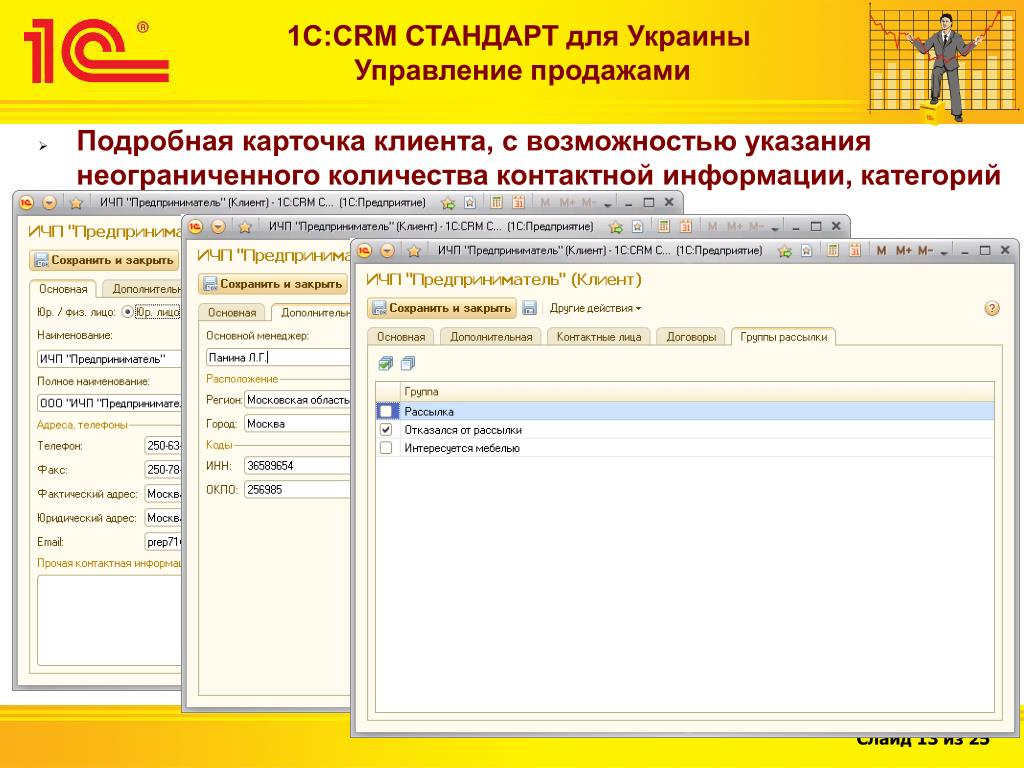Open calendar icon in front window title bar
The height and width of the screenshot is (768, 1024).
pos(856,250)
